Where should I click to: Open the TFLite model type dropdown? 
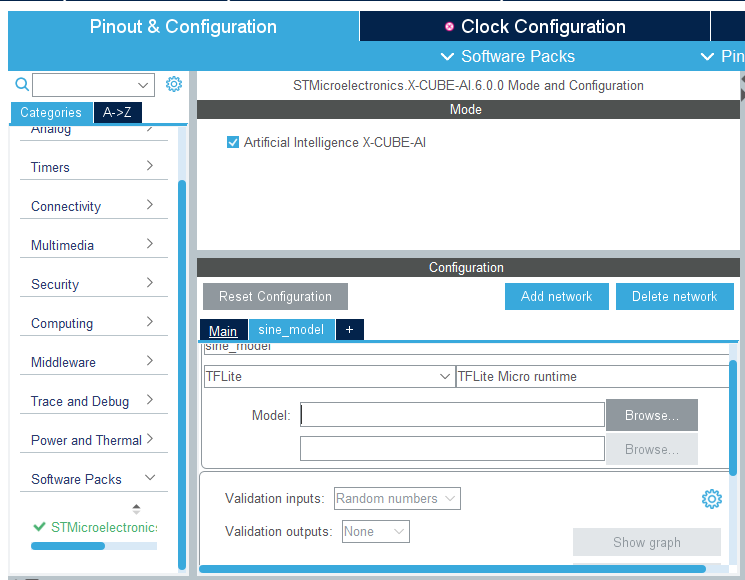tap(329, 376)
